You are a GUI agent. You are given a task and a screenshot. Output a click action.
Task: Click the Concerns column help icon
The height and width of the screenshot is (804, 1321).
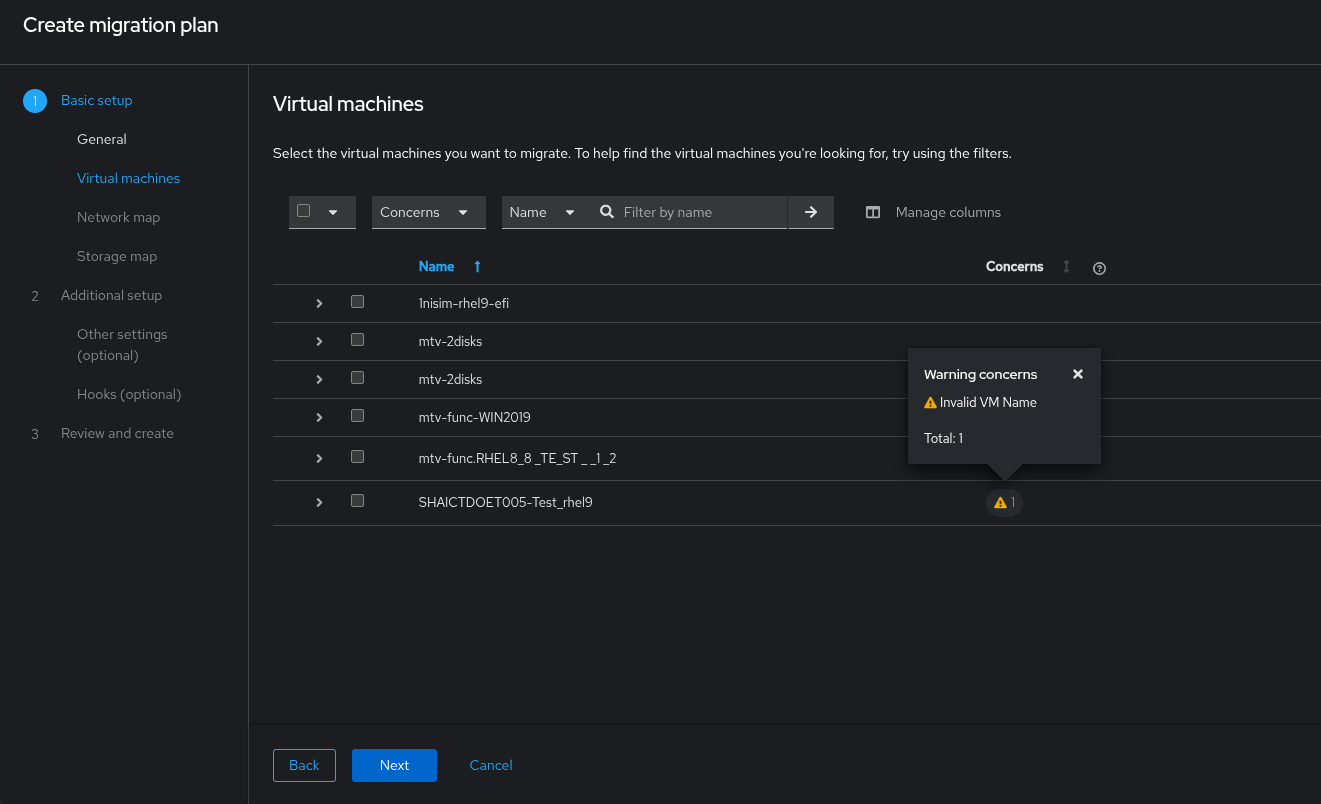1099,268
